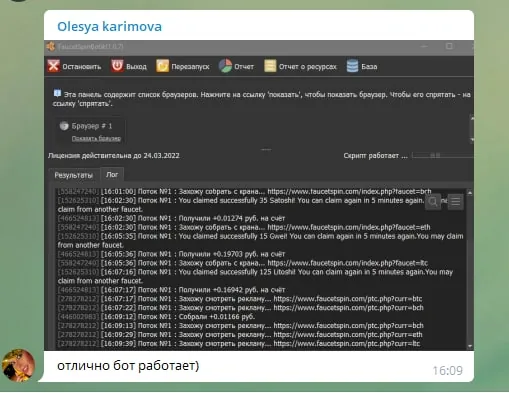Click the '15 Gwei' claimed message line
Viewport: 509px width, 393px height.
pyautogui.click(x=260, y=240)
